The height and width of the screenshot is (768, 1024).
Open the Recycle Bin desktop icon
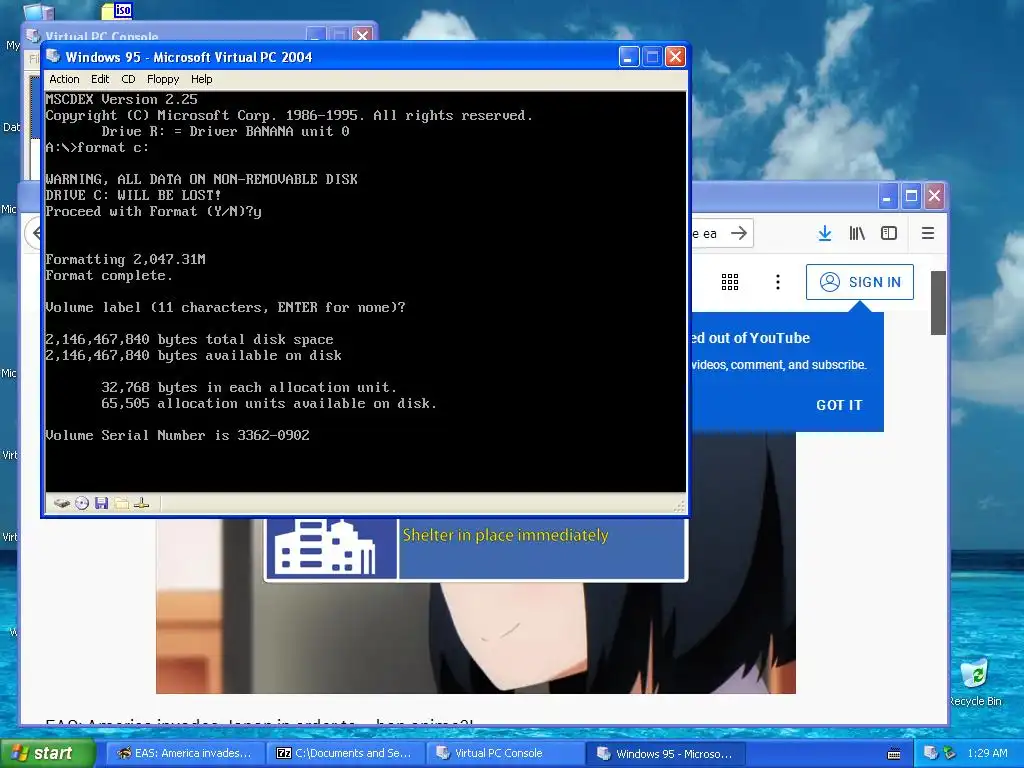tap(975, 682)
